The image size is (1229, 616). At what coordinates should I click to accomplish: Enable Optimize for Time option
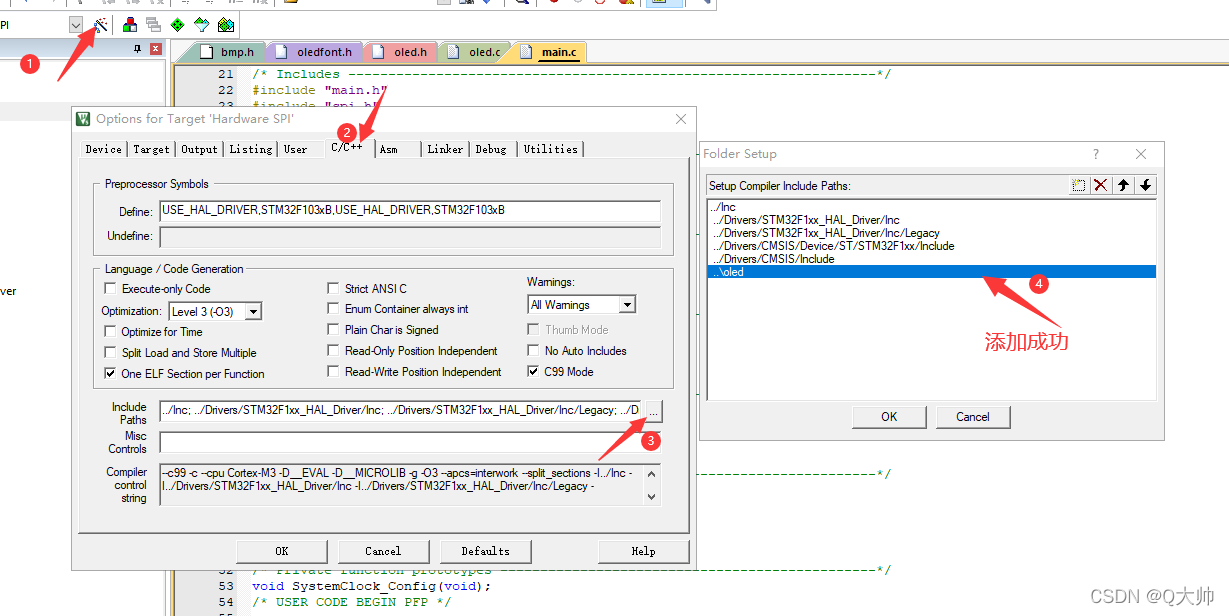[x=110, y=331]
